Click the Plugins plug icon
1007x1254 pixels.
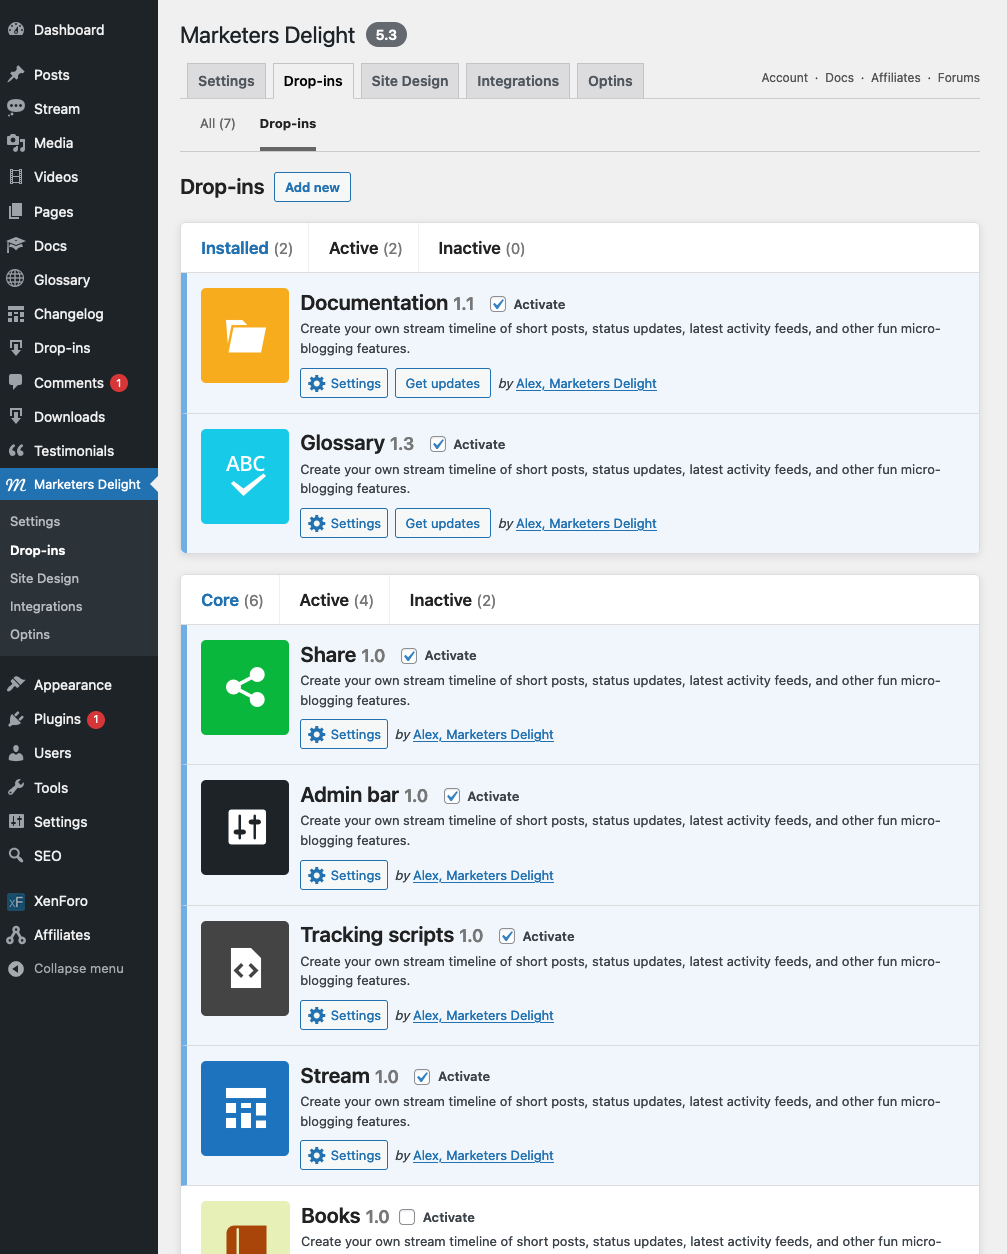click(x=16, y=719)
